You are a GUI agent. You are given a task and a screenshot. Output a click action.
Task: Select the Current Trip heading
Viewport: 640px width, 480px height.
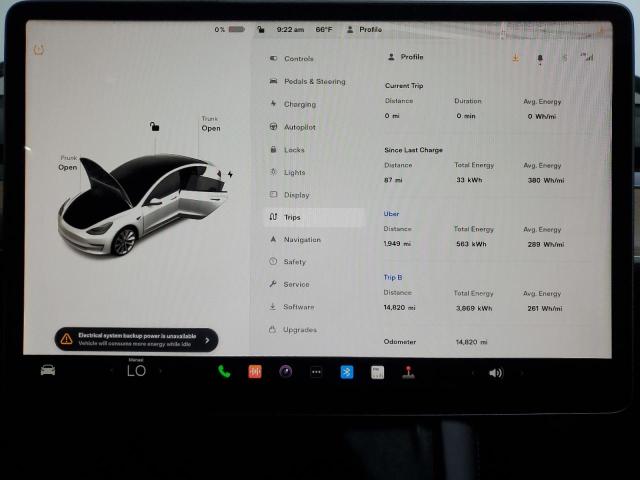pyautogui.click(x=404, y=86)
